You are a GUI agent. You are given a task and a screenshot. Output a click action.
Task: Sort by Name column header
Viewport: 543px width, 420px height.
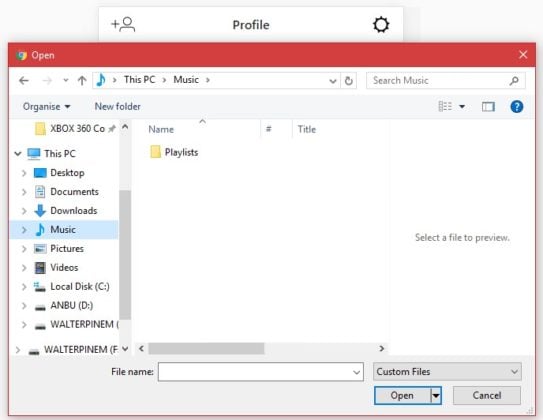[x=161, y=129]
